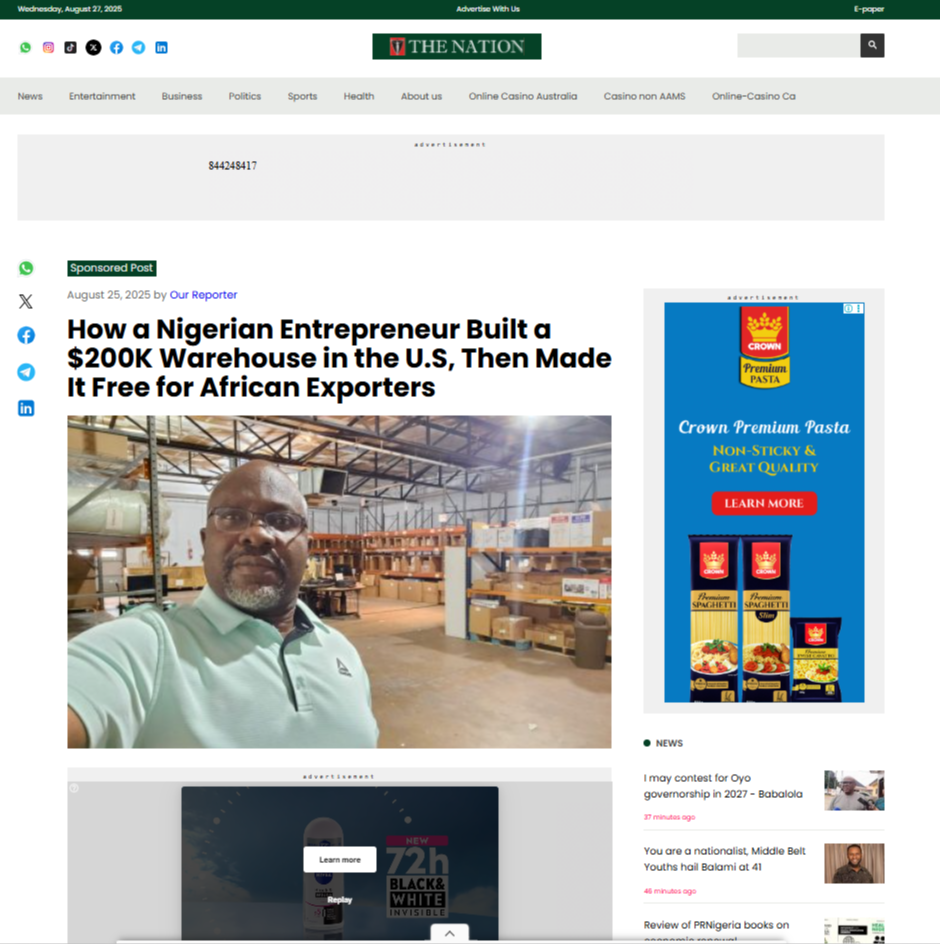Open the Health menu item
Viewport: 941px width, 945px height.
click(359, 96)
